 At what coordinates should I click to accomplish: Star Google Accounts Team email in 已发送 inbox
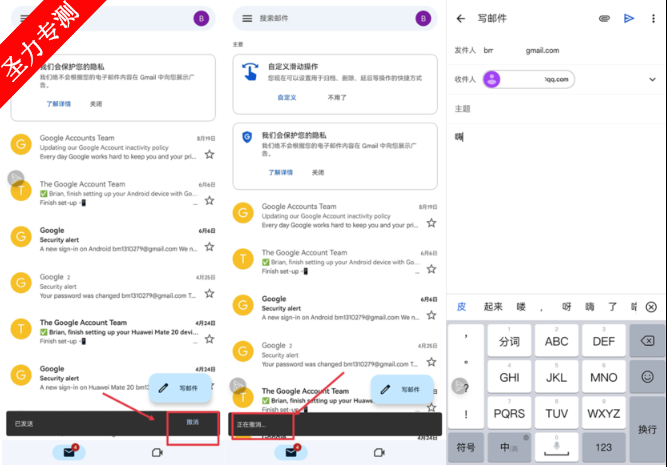209,154
